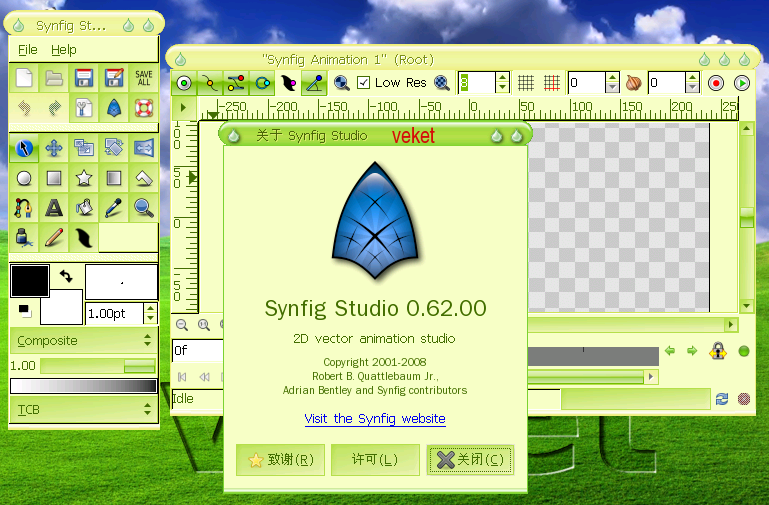Select the Rectangle tool

(x=54, y=178)
